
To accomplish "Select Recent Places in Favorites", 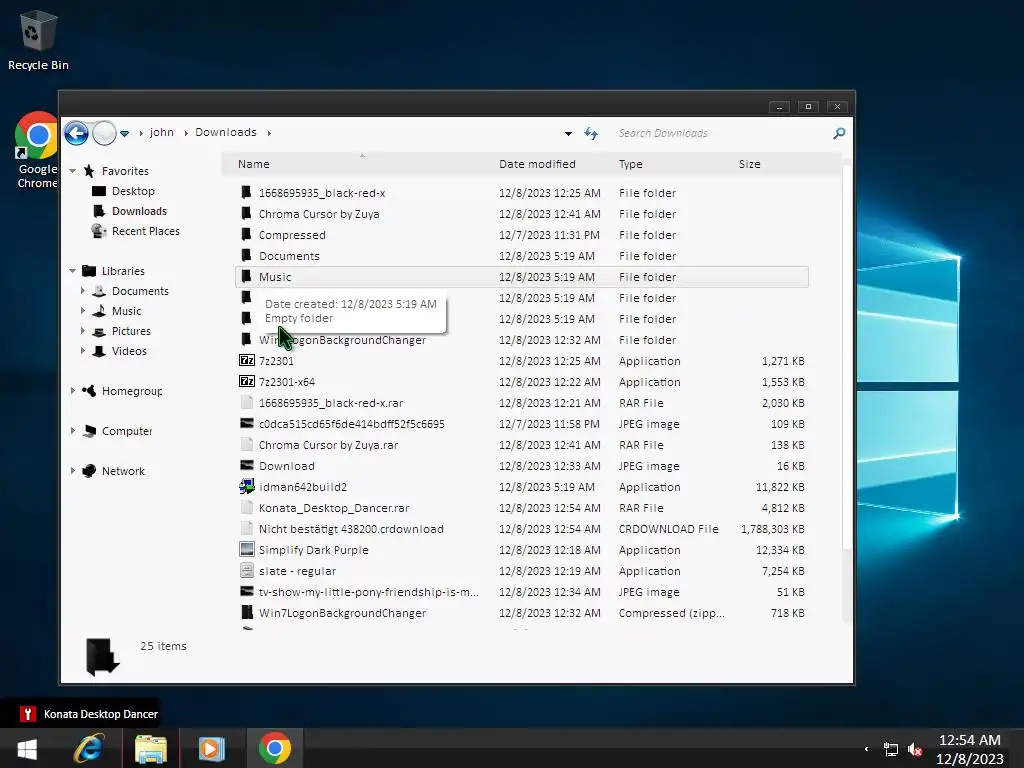I will [x=146, y=231].
